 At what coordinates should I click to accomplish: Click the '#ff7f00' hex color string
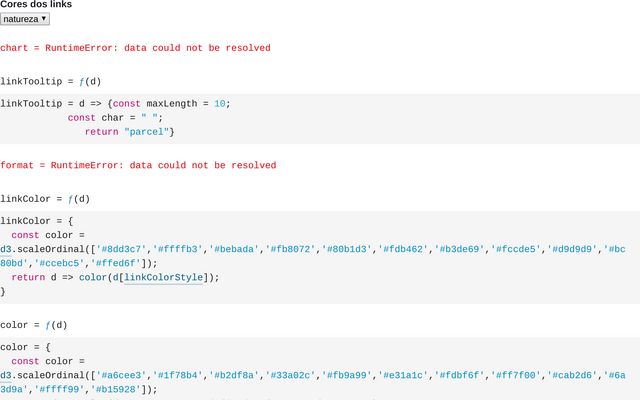518,375
